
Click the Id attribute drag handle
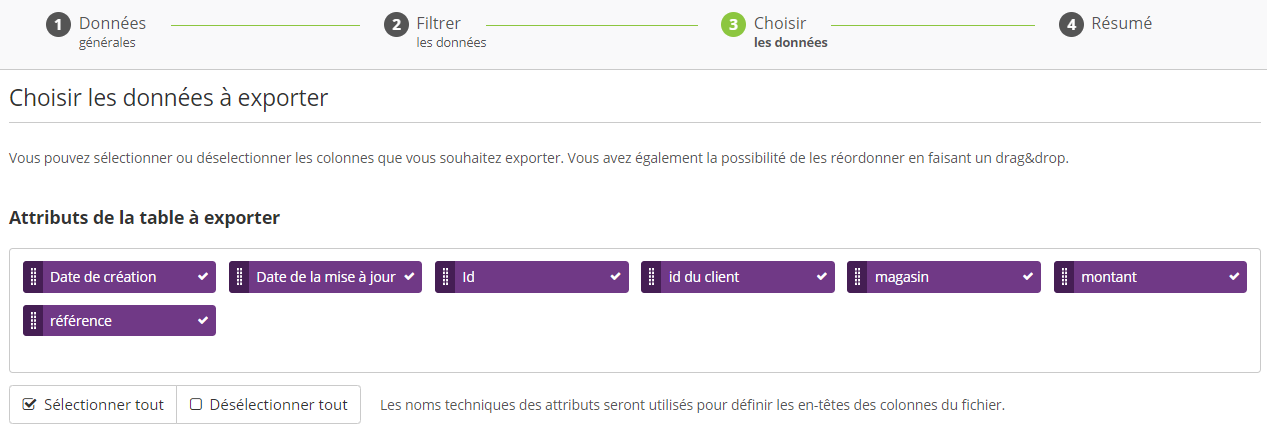click(x=445, y=277)
